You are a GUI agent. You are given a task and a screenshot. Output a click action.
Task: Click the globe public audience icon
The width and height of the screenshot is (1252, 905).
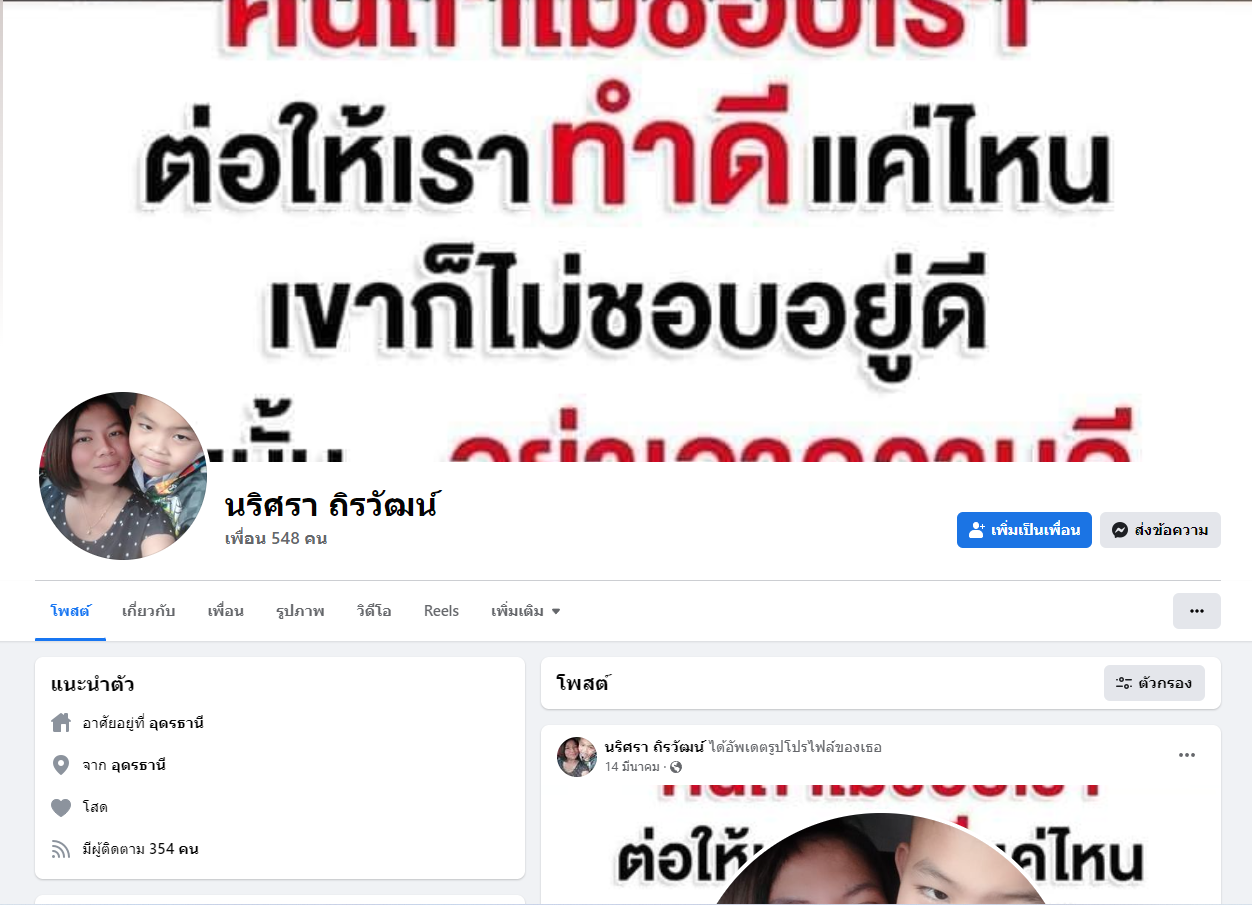pyautogui.click(x=676, y=767)
